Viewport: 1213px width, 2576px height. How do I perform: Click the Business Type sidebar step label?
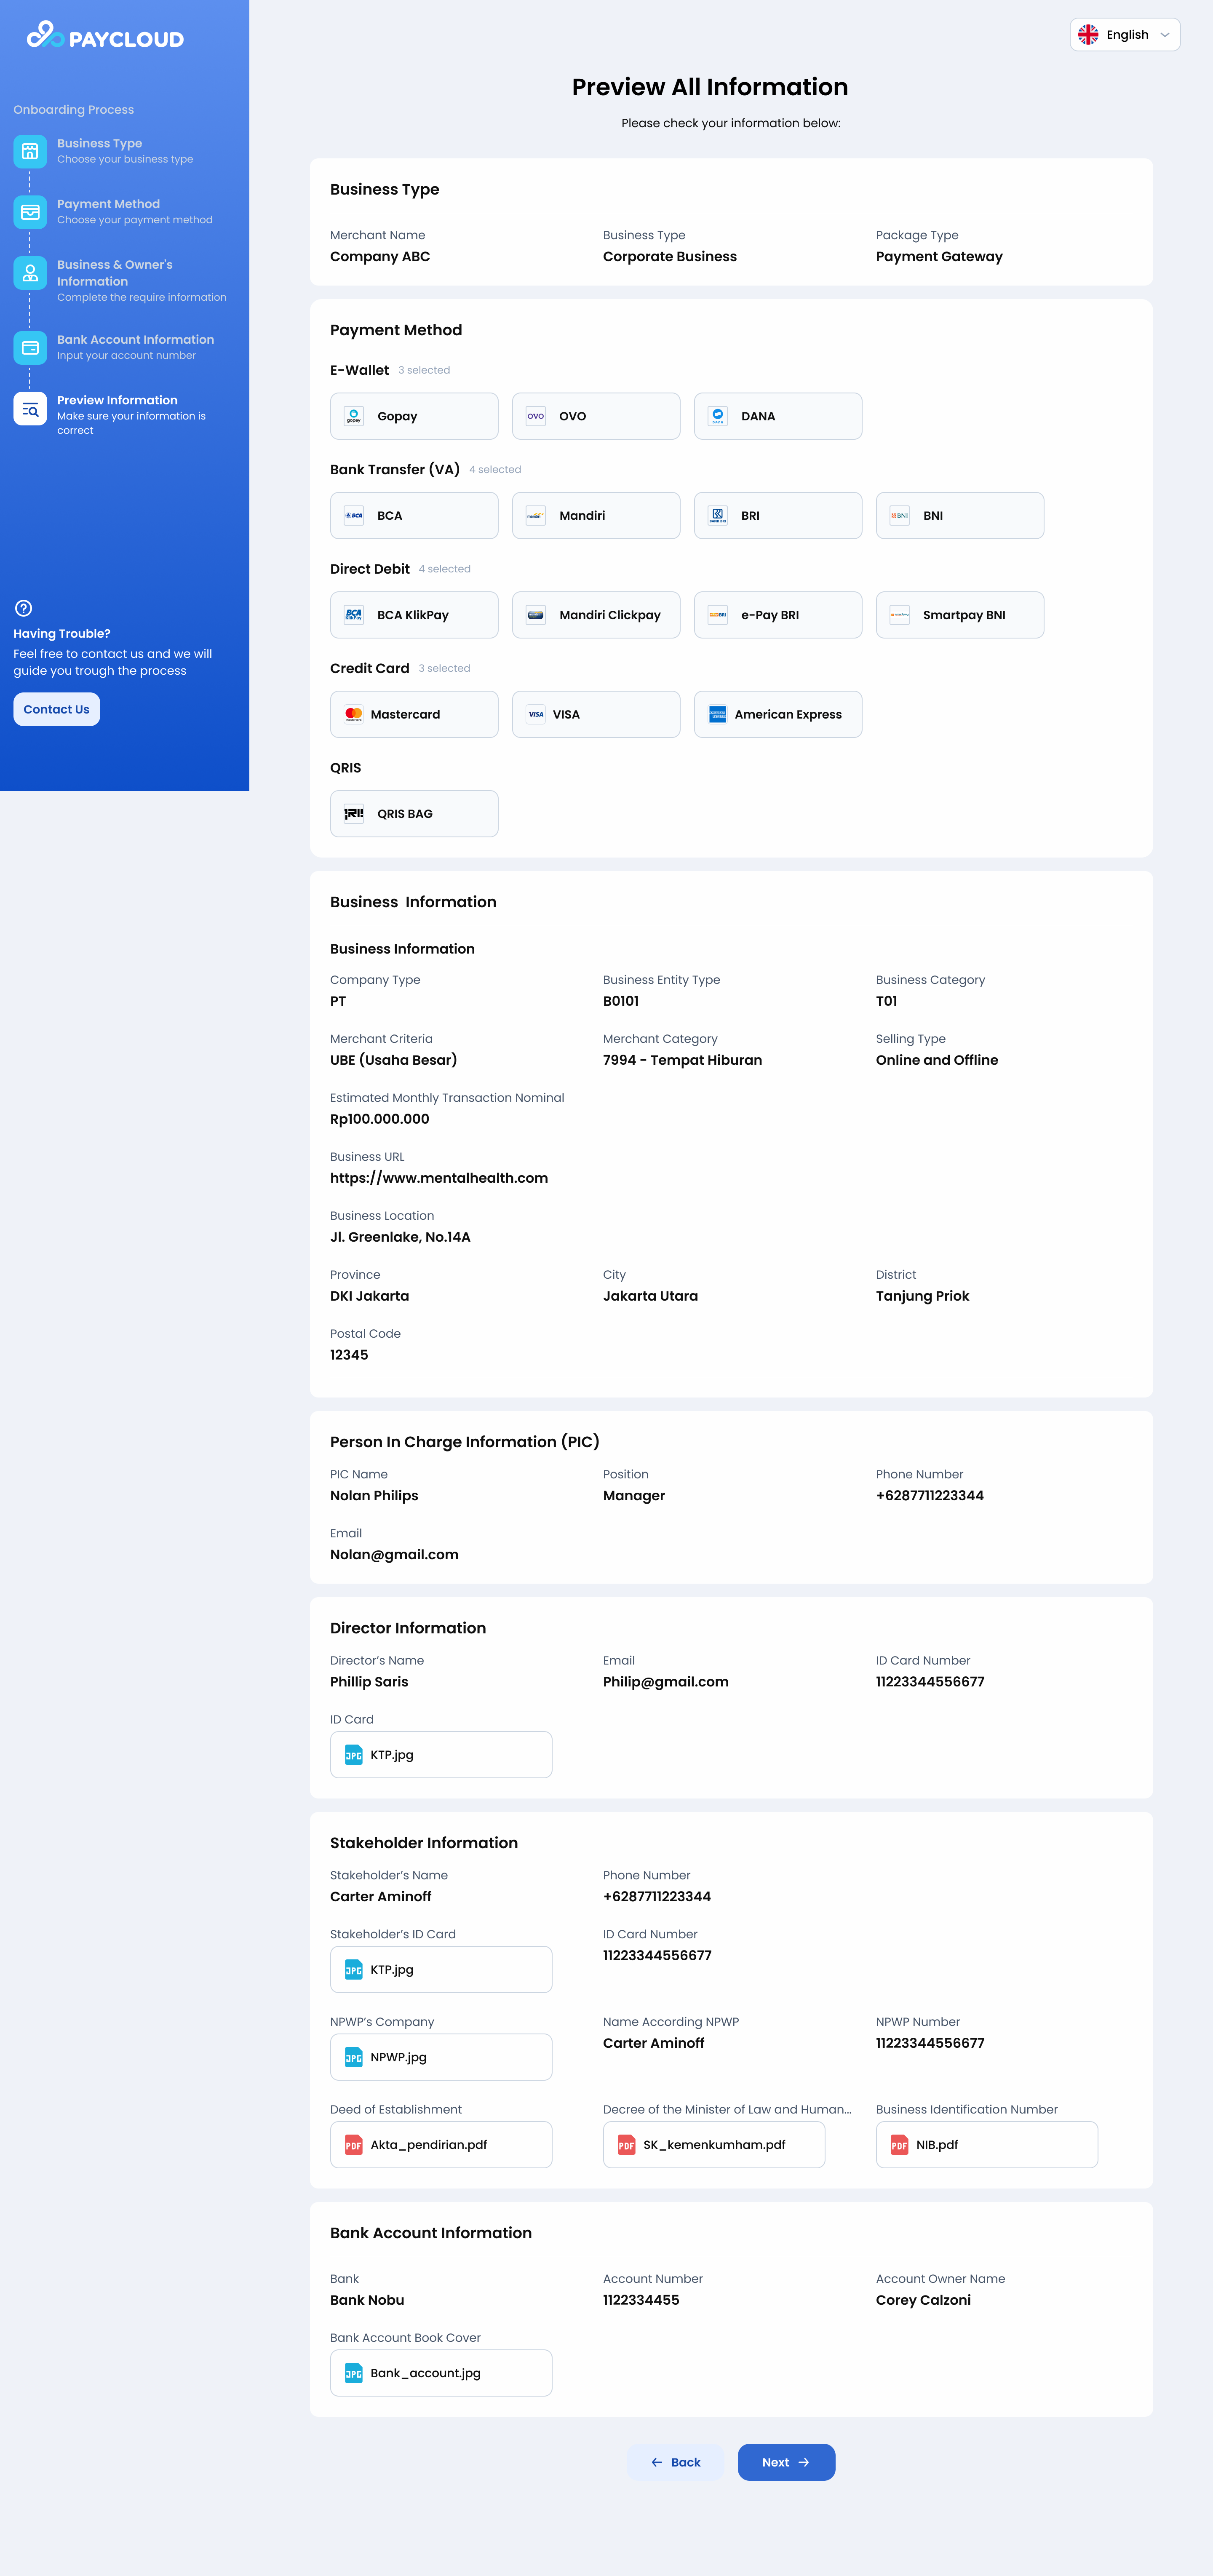(99, 143)
